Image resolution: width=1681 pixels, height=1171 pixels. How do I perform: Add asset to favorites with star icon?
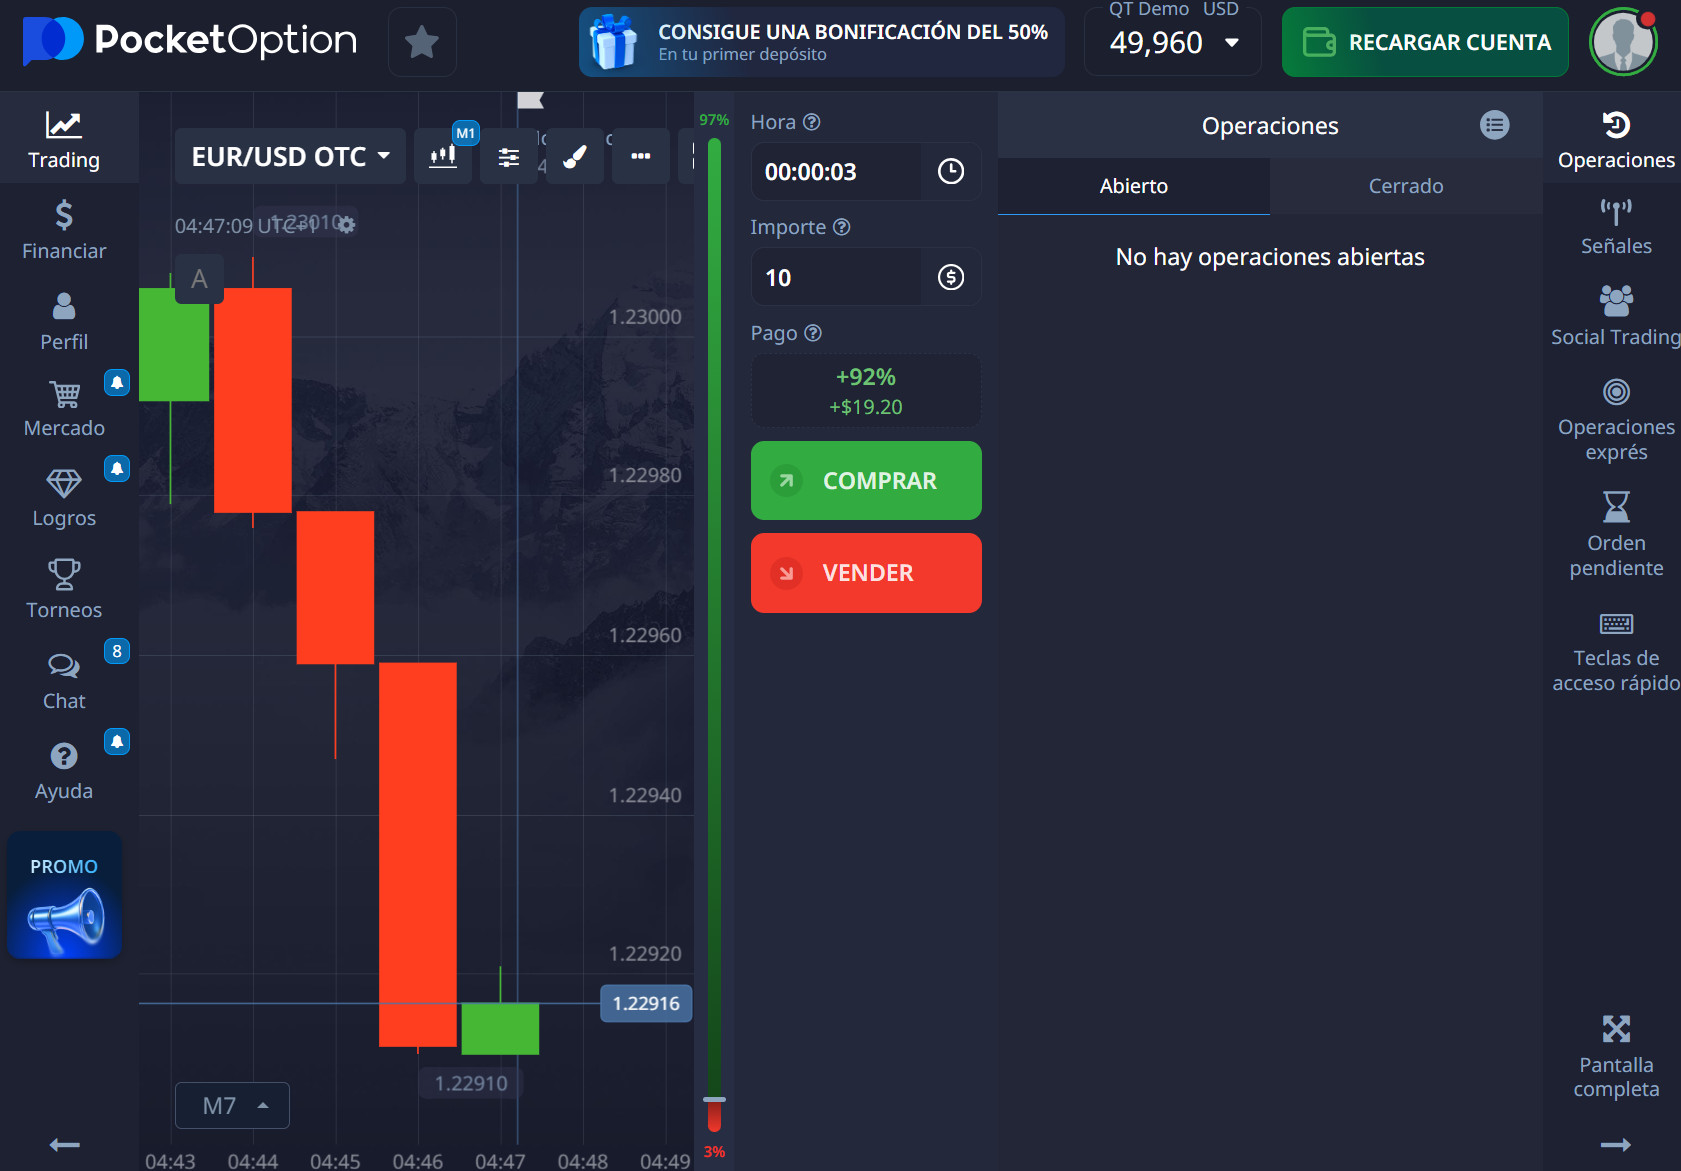pos(422,42)
